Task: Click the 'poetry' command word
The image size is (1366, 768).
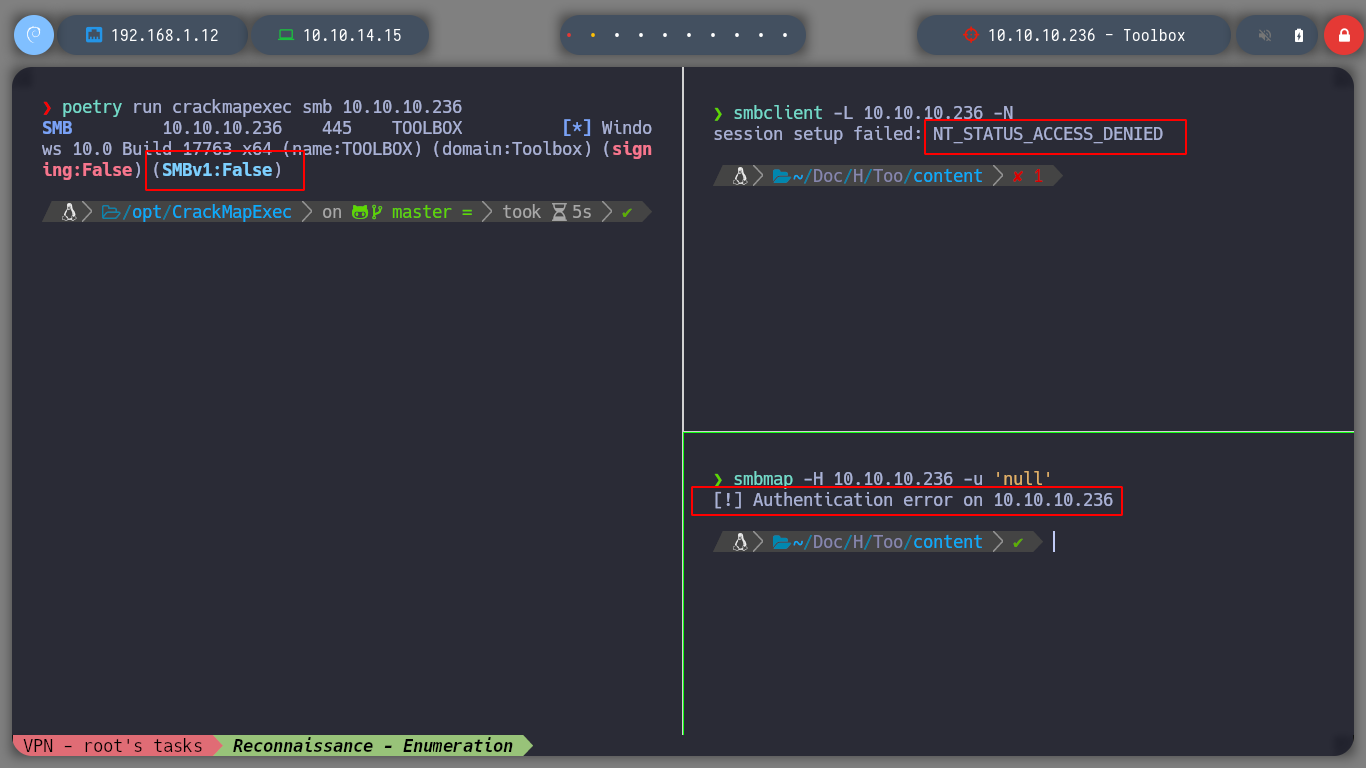Action: click(x=92, y=107)
